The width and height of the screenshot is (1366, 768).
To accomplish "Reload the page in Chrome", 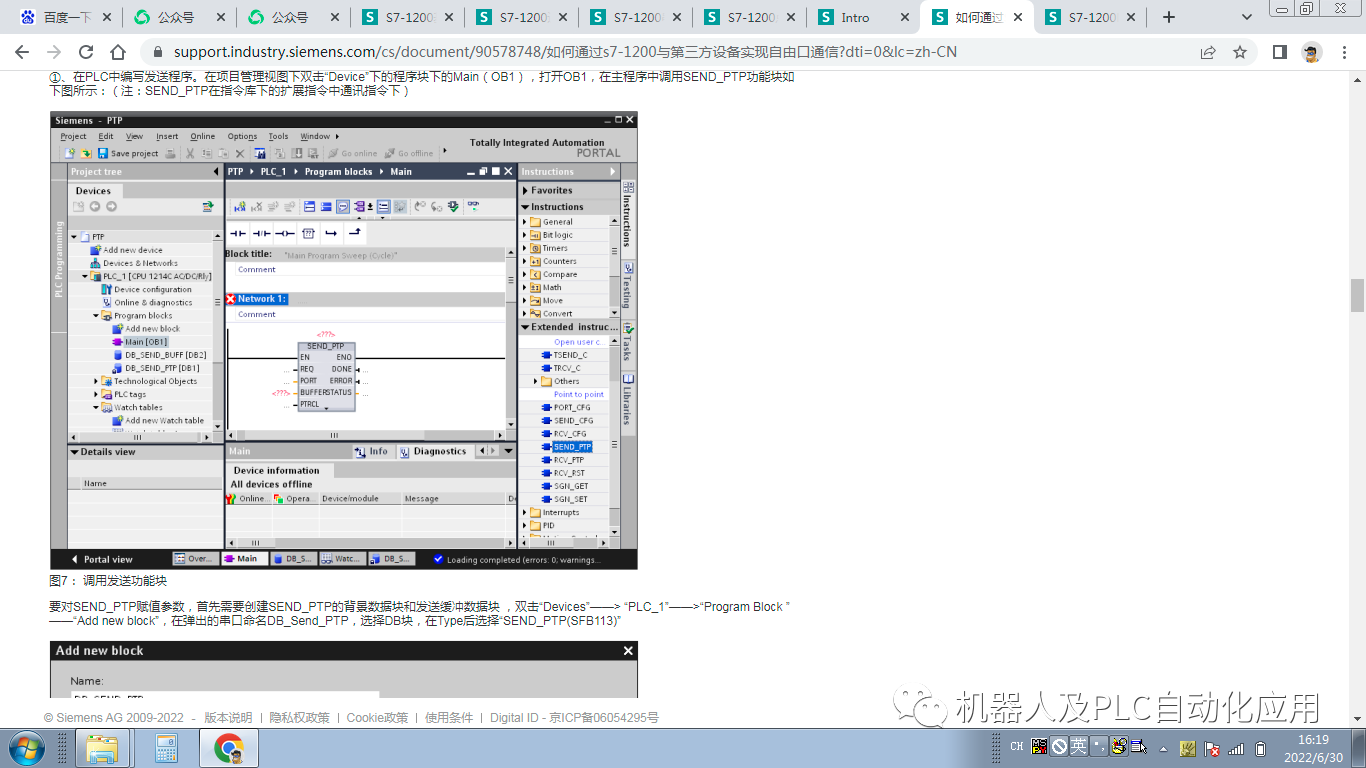I will click(86, 52).
